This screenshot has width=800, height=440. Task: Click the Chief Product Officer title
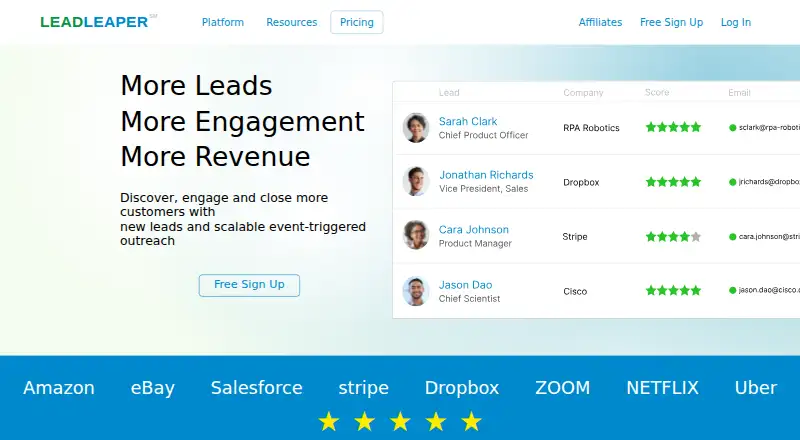tap(484, 135)
